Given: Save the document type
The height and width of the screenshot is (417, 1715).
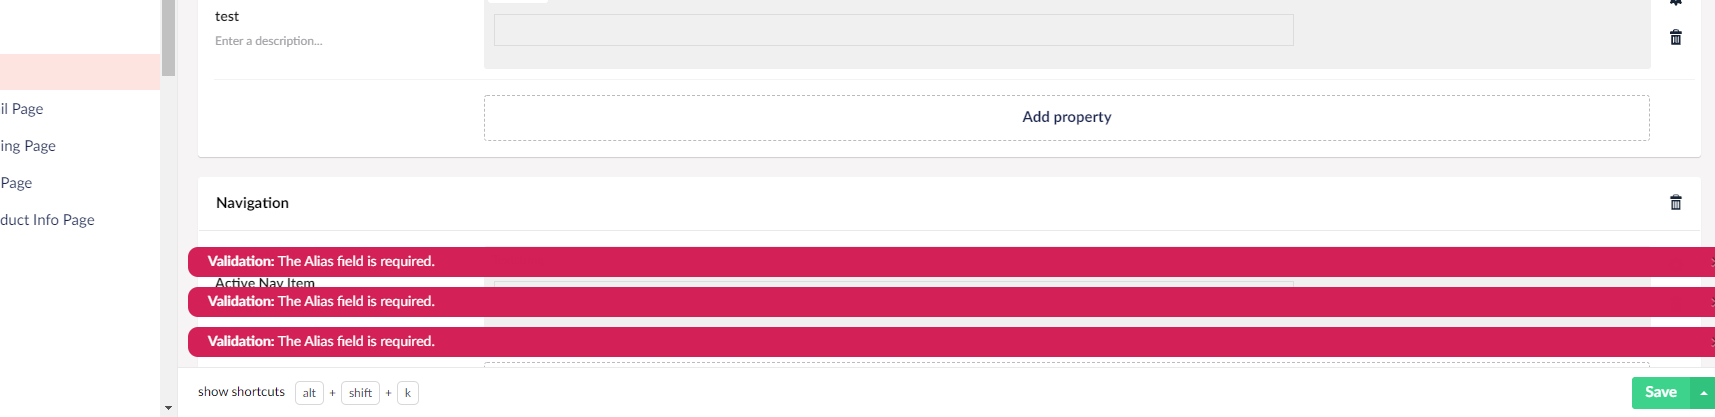Looking at the screenshot, I should 1660,393.
